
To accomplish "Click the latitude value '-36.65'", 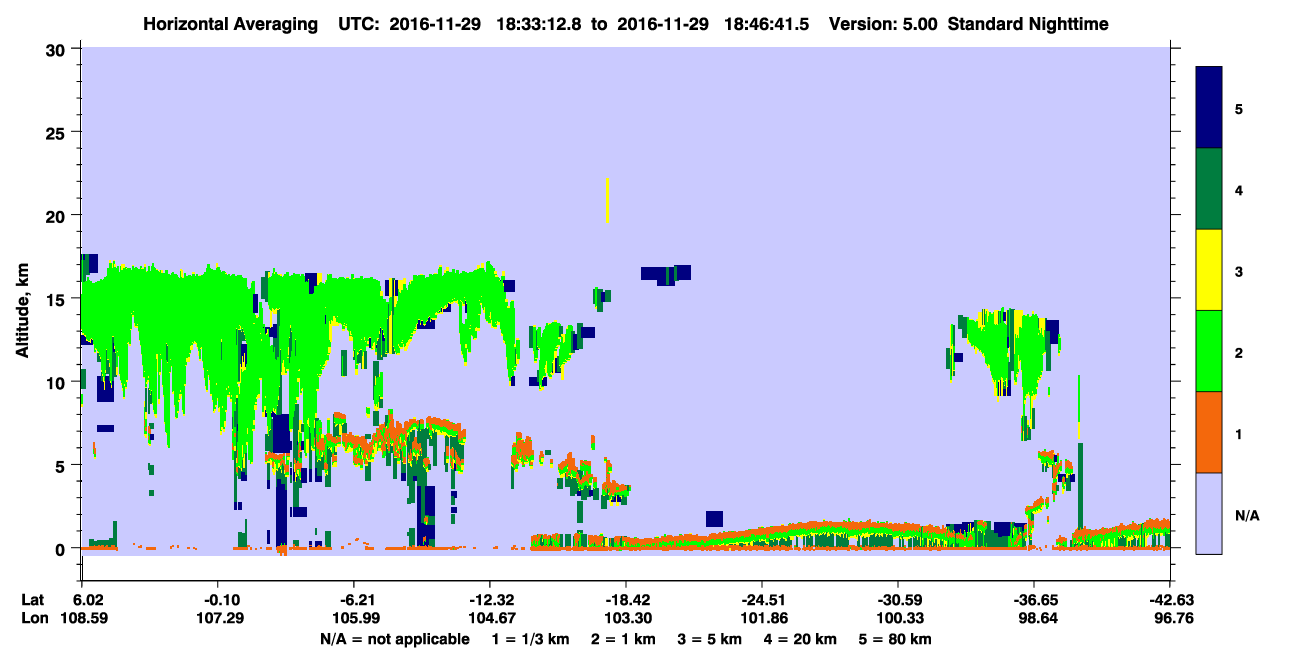I will pos(1033,599).
